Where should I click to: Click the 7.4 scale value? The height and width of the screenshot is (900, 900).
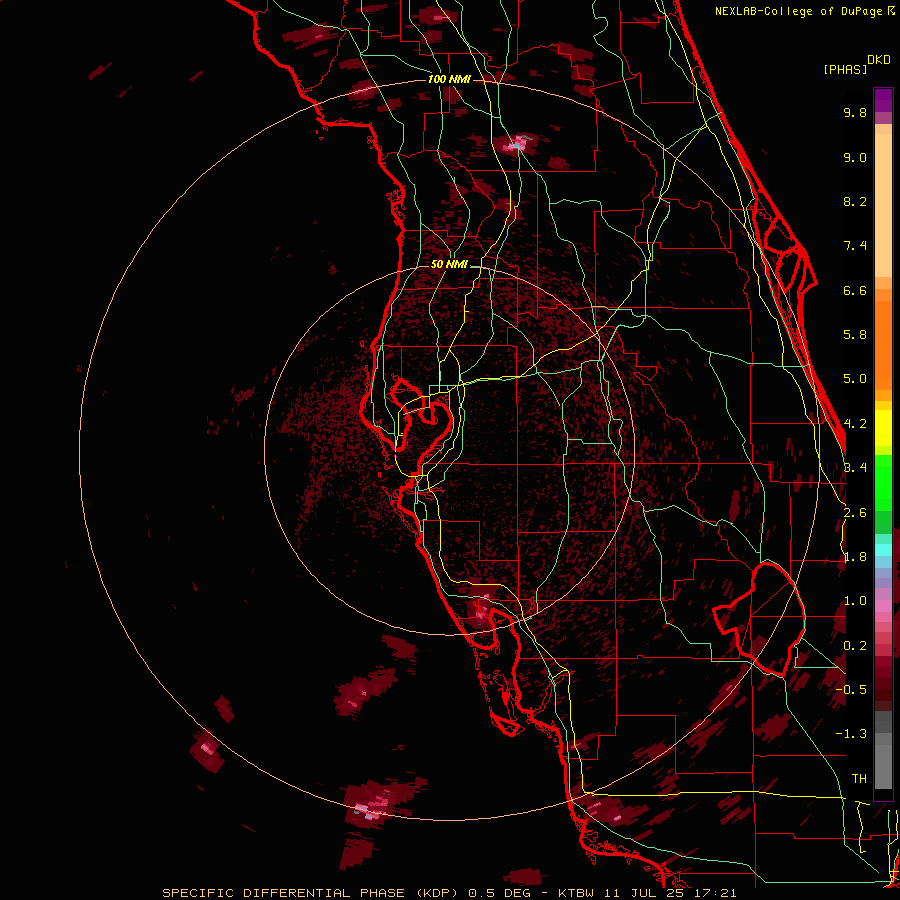855,246
